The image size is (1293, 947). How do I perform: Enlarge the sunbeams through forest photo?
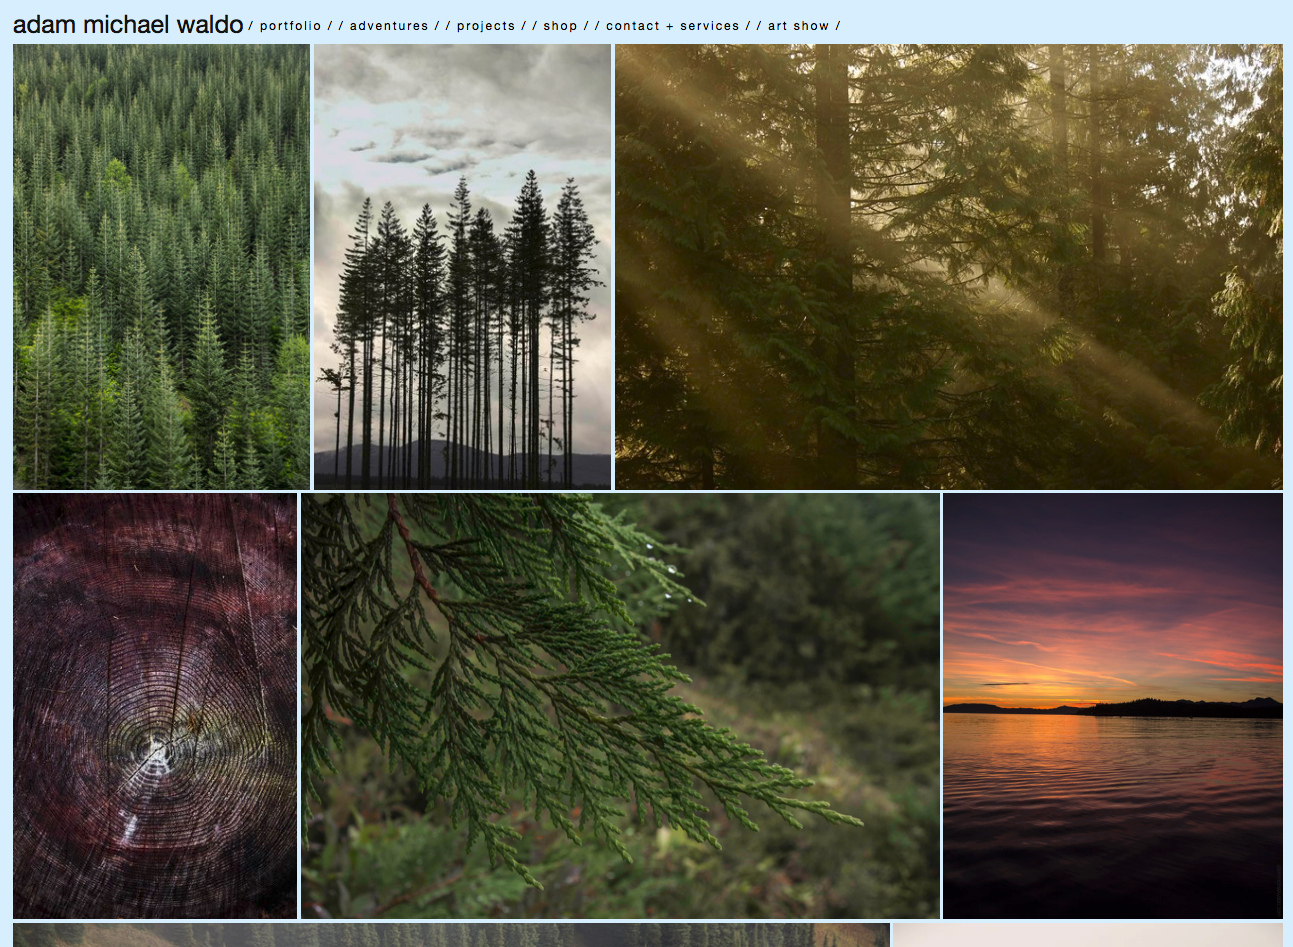point(948,266)
